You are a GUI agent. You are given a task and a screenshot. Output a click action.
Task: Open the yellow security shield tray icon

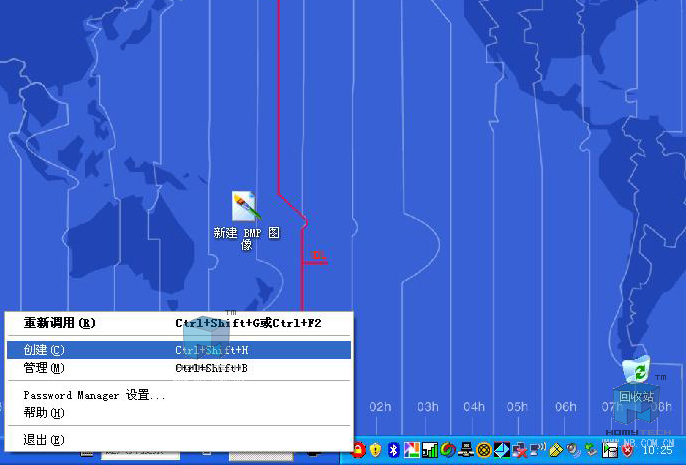tap(376, 451)
